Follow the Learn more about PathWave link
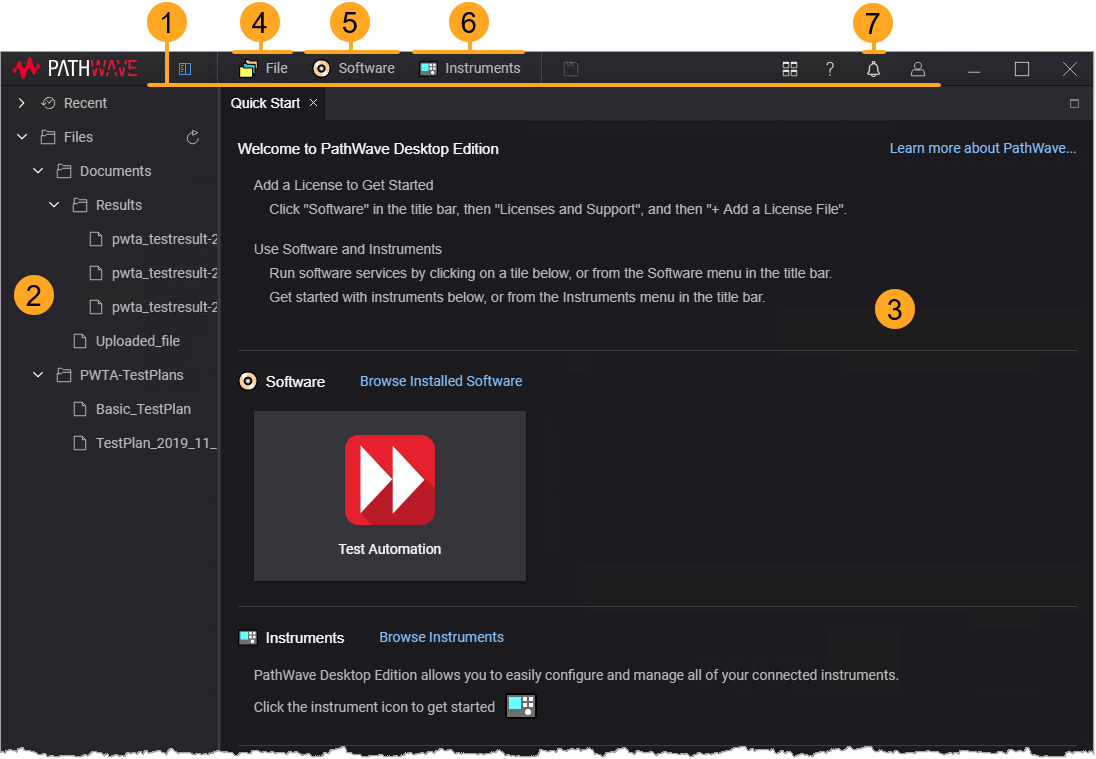 tap(982, 148)
